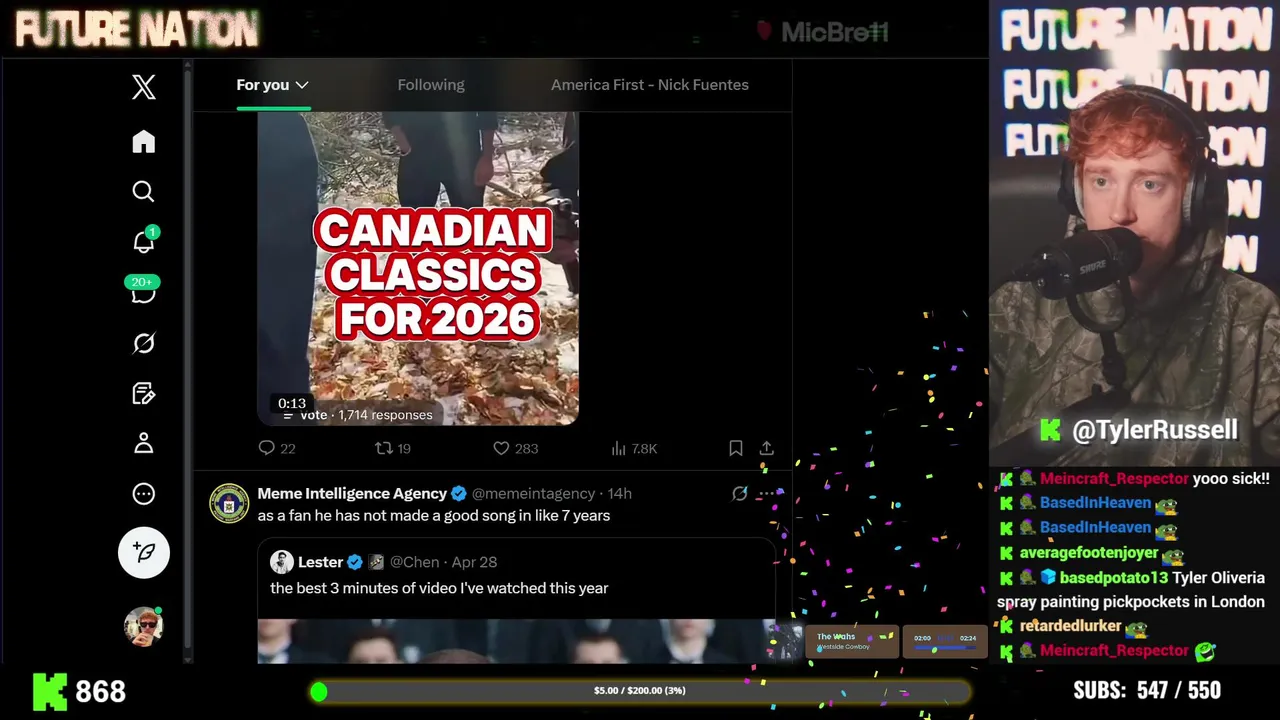This screenshot has width=1280, height=720.
Task: Open the Articles compose list icon
Action: point(144,393)
